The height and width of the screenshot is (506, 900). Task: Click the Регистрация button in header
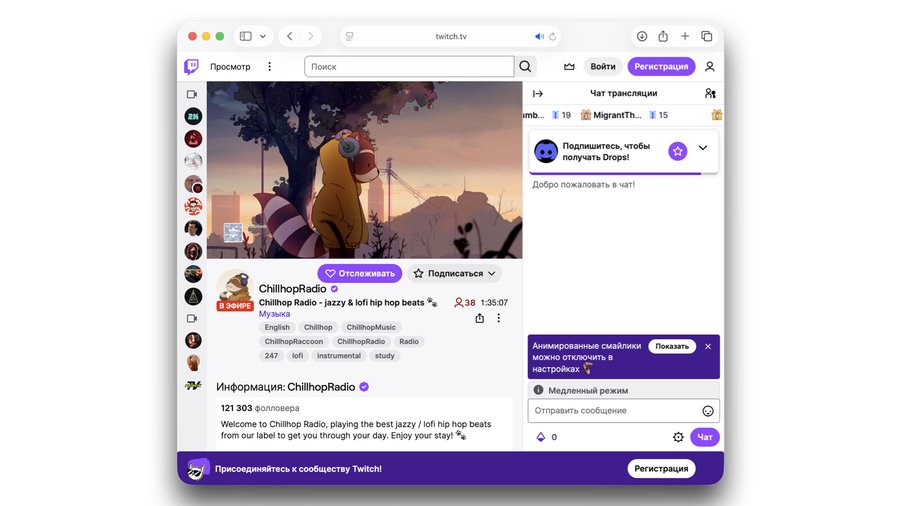pos(661,67)
